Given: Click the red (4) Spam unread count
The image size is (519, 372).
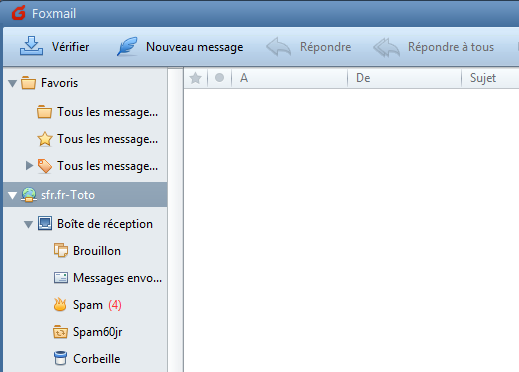Looking at the screenshot, I should 115,305.
